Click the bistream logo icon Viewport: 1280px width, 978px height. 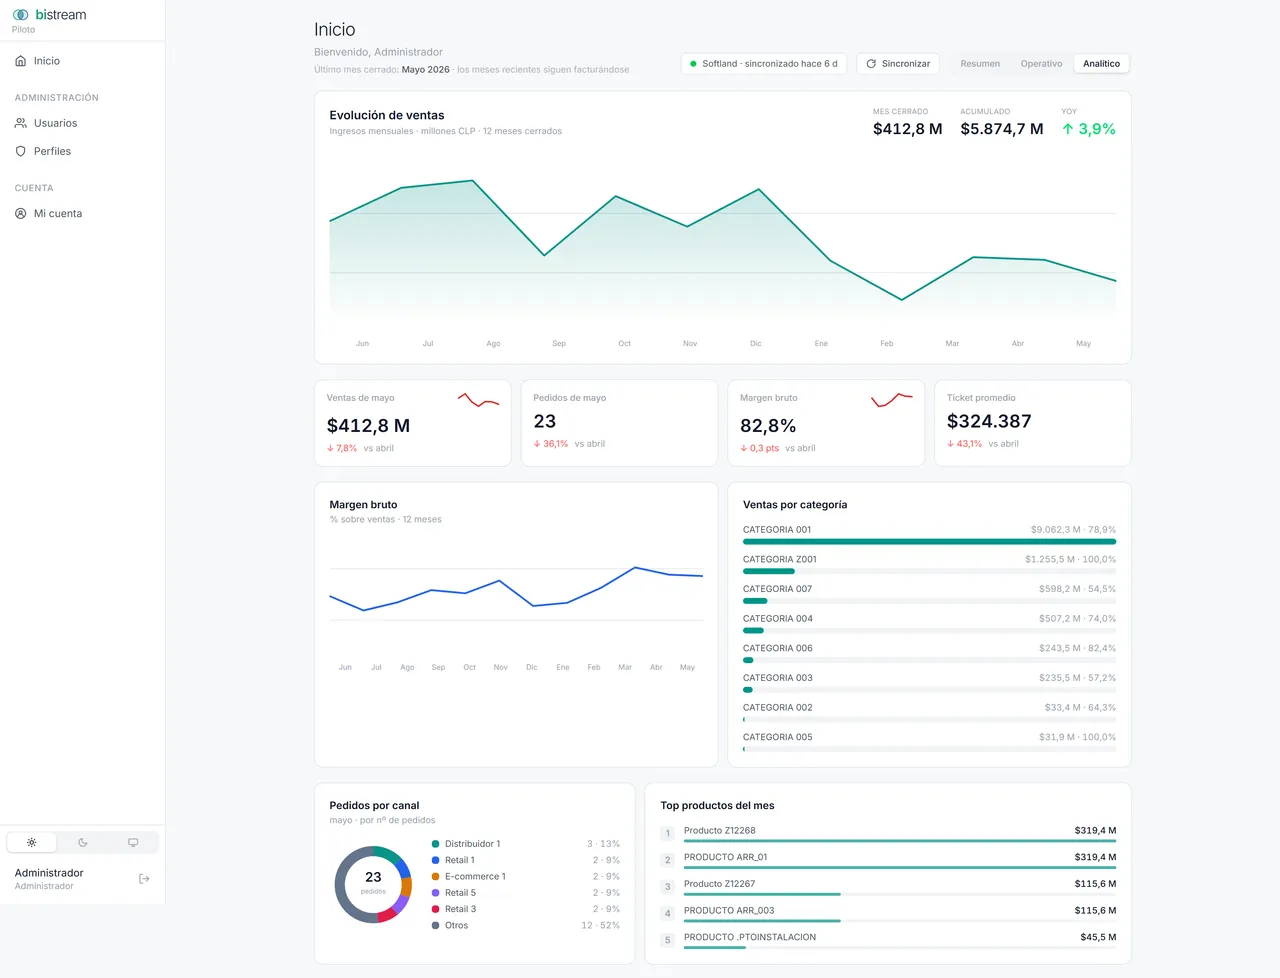pyautogui.click(x=20, y=15)
